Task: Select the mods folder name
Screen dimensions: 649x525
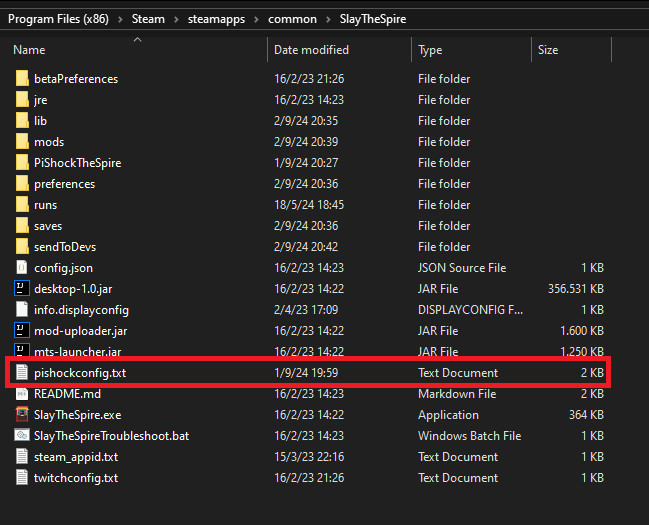Action: pyautogui.click(x=49, y=142)
